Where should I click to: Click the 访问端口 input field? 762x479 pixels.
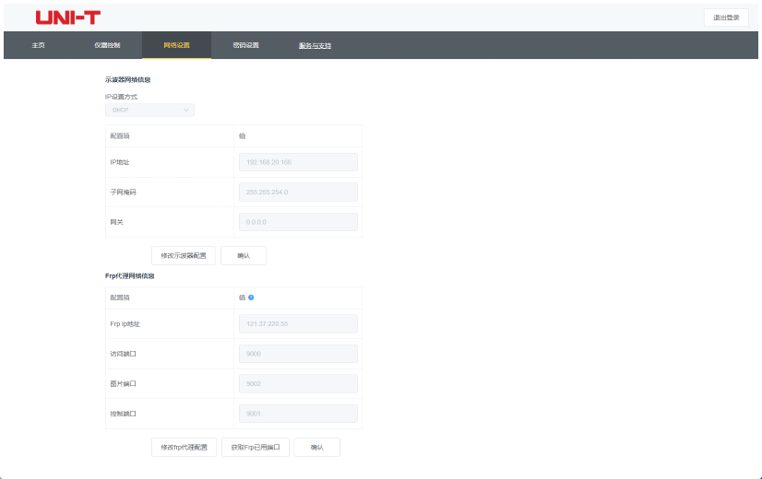pos(298,354)
